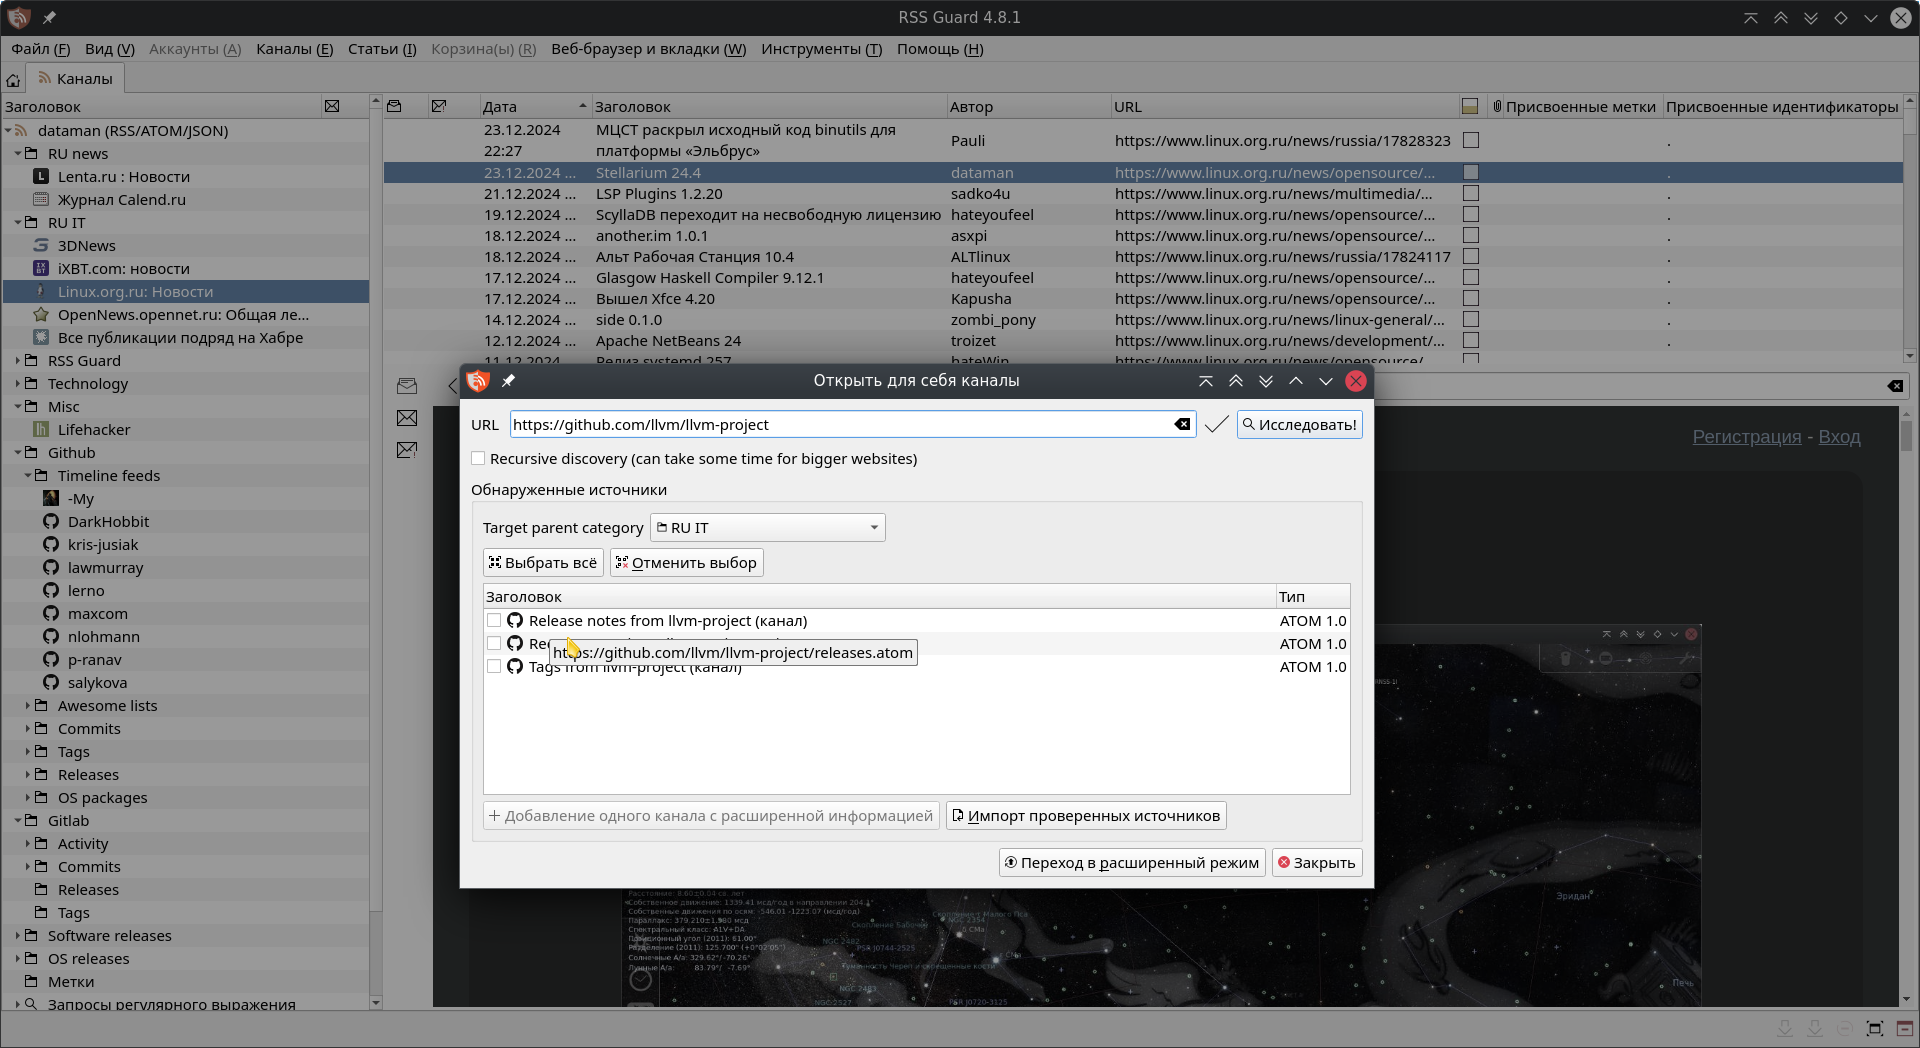1920x1048 pixels.
Task: Open Файл menu
Action: coord(41,49)
